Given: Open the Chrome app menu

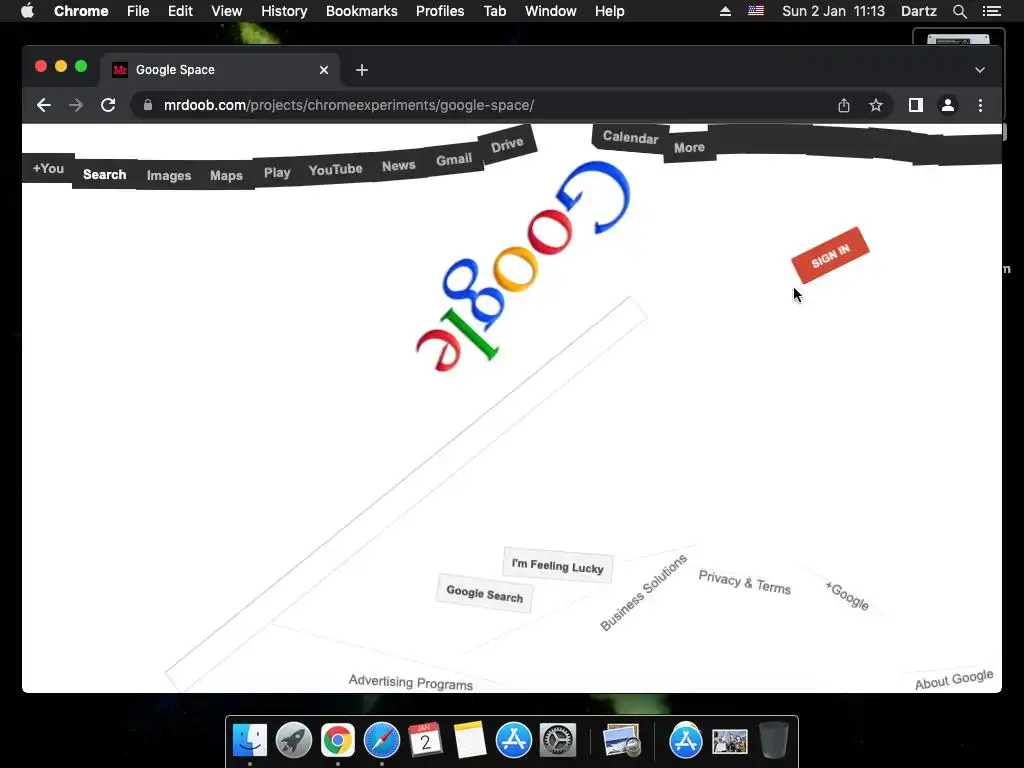Looking at the screenshot, I should (x=81, y=11).
